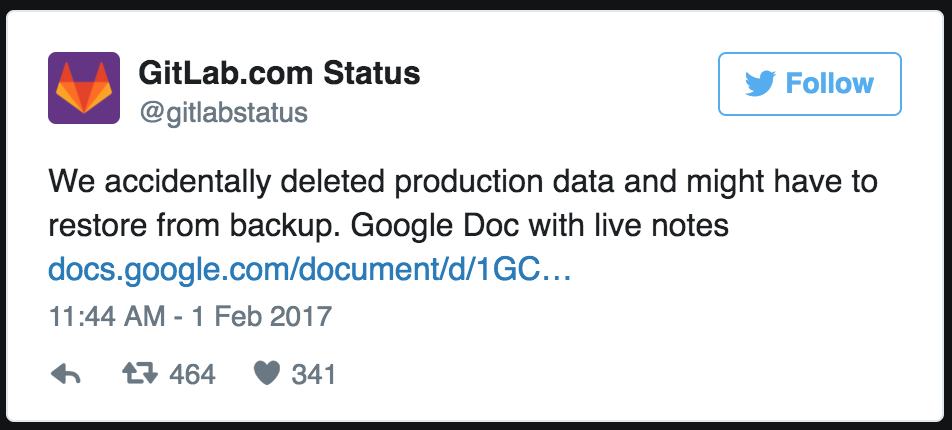Reply to the tweet using the arrow icon

click(65, 375)
